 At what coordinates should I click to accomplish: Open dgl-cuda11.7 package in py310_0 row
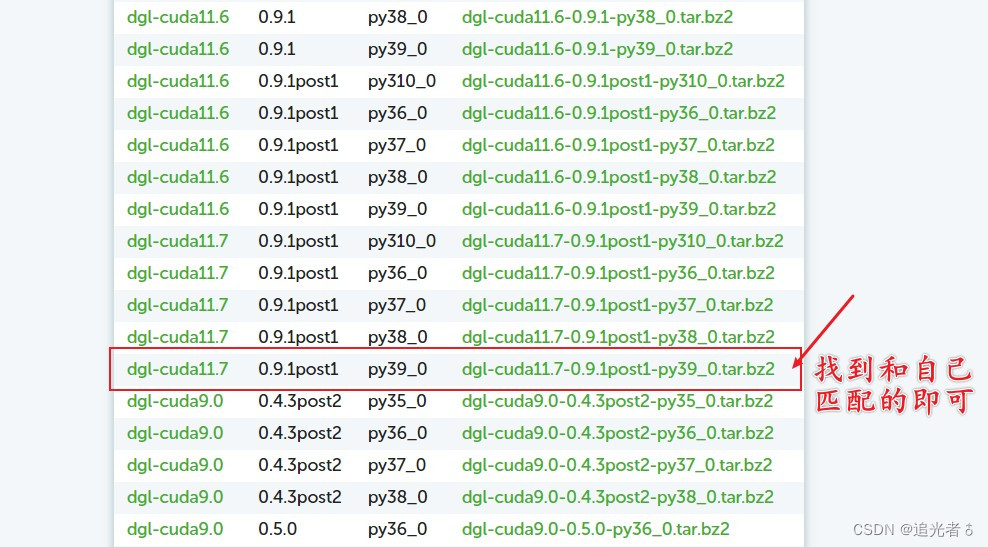pyautogui.click(x=178, y=241)
